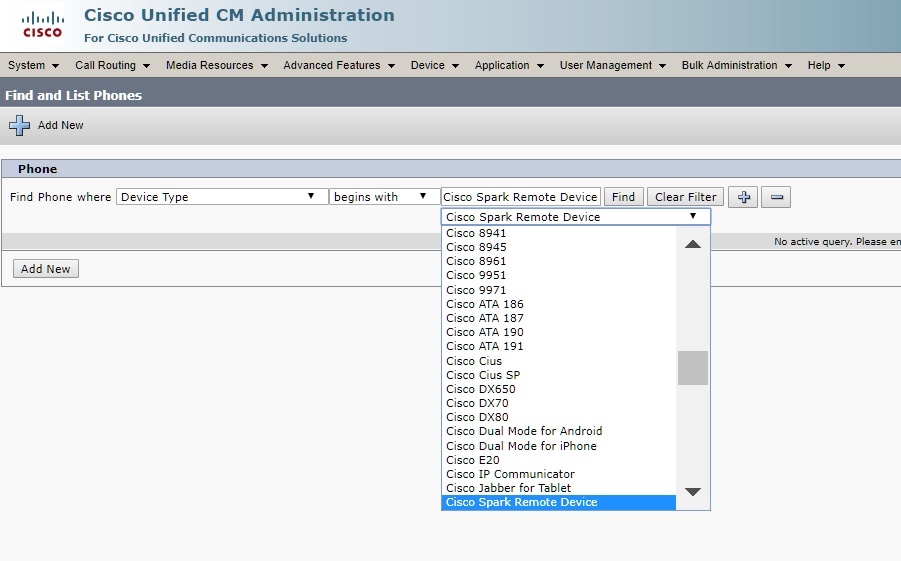Select Cisco 9951 from the list
Viewport: 901px width, 561px height.
point(559,275)
